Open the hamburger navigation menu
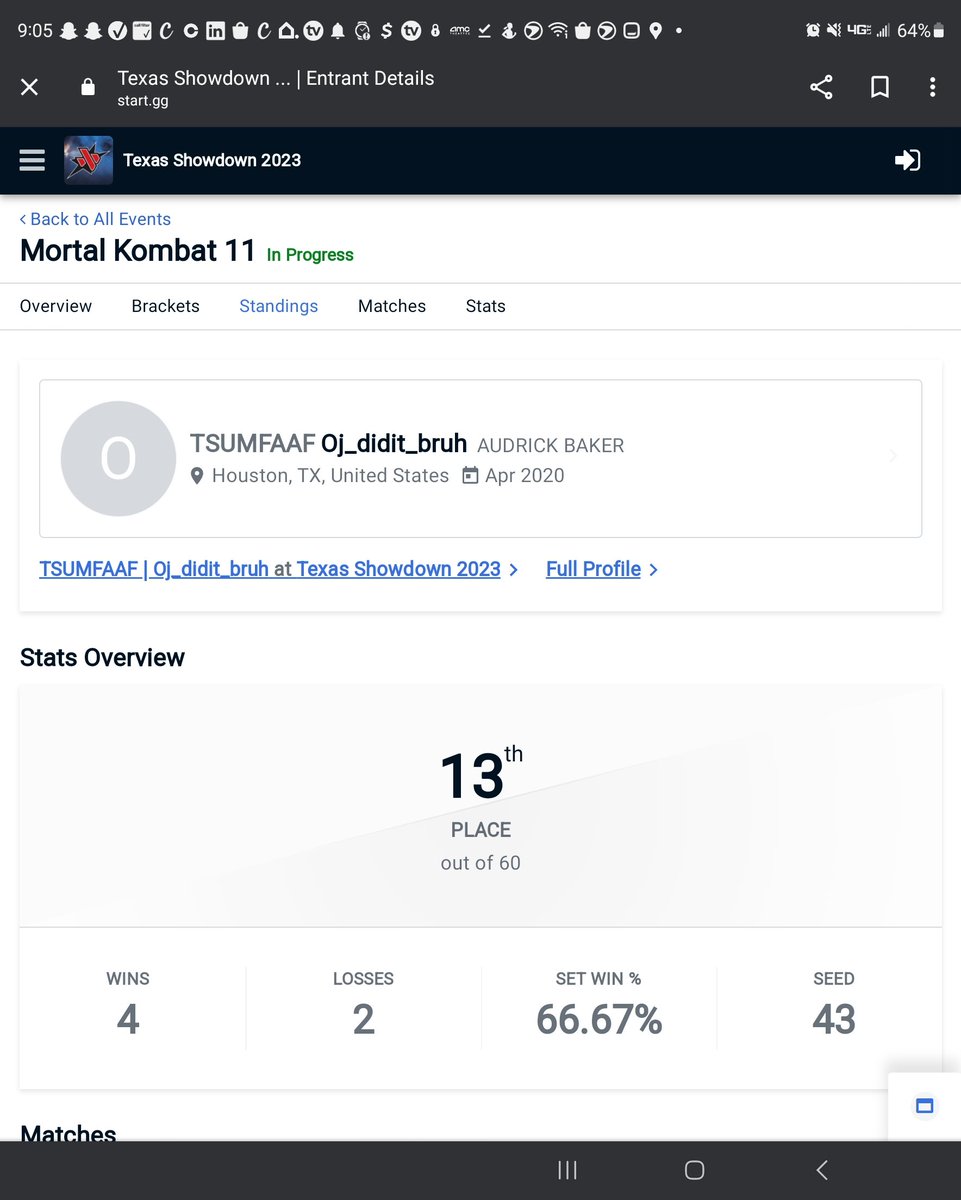 click(32, 160)
